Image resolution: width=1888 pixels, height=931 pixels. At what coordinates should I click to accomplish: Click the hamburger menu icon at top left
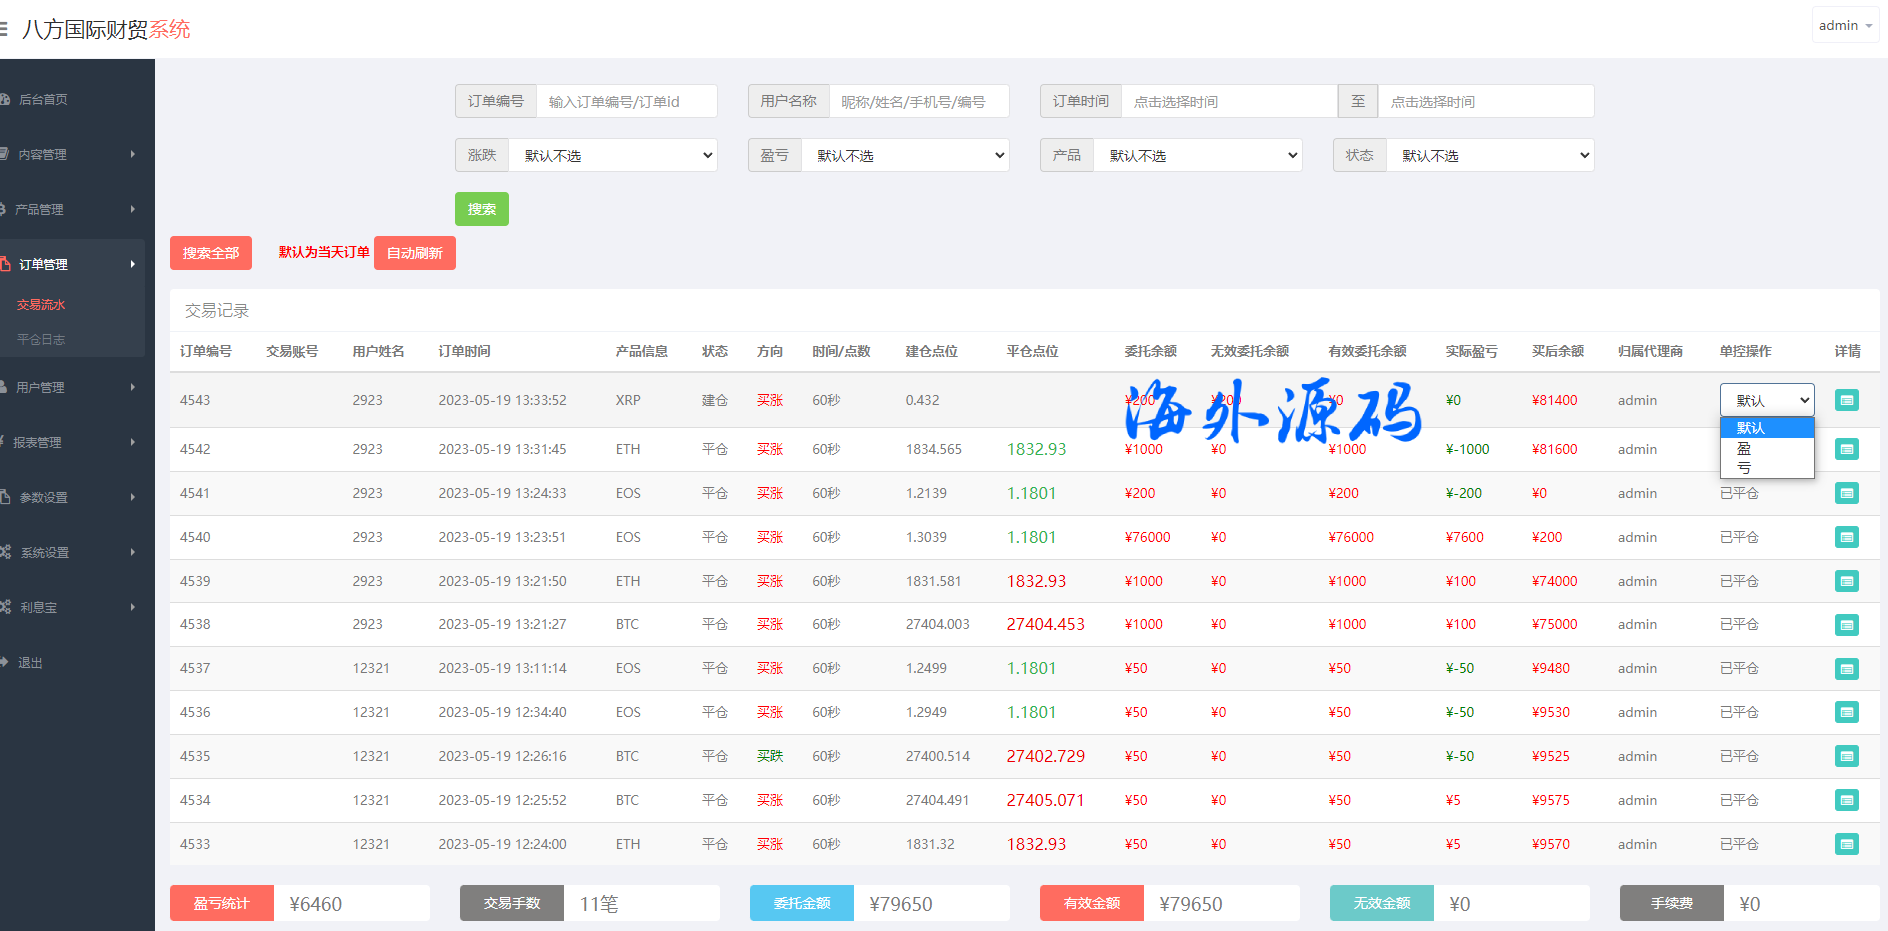4,29
